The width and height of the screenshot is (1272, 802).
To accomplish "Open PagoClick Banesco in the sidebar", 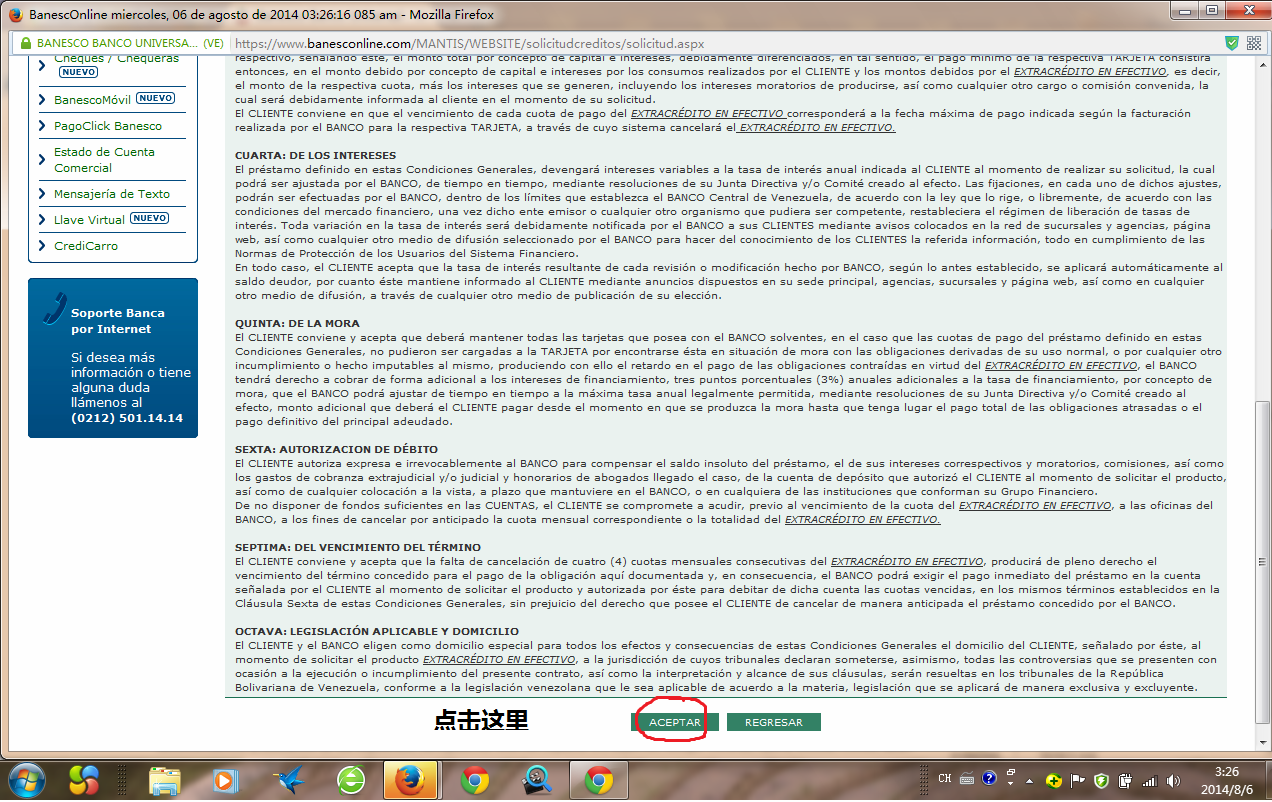I will [108, 126].
